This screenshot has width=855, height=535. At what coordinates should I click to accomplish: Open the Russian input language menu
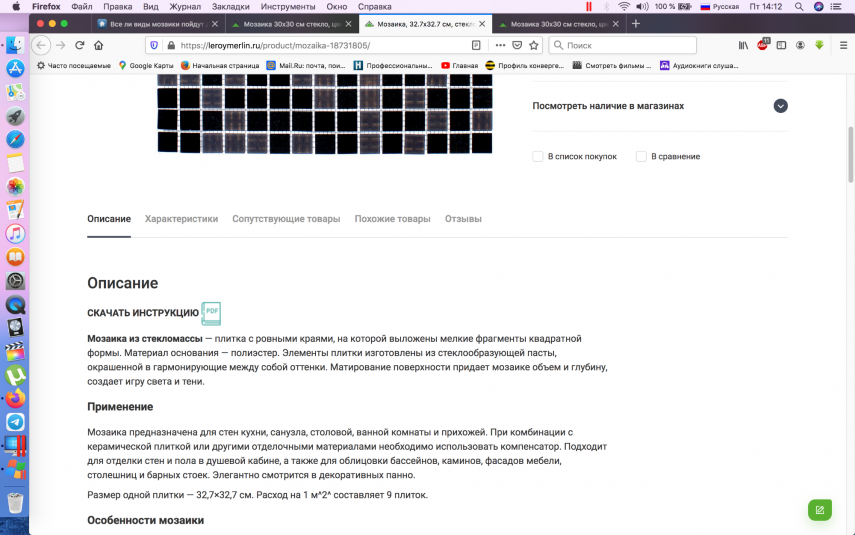(719, 7)
